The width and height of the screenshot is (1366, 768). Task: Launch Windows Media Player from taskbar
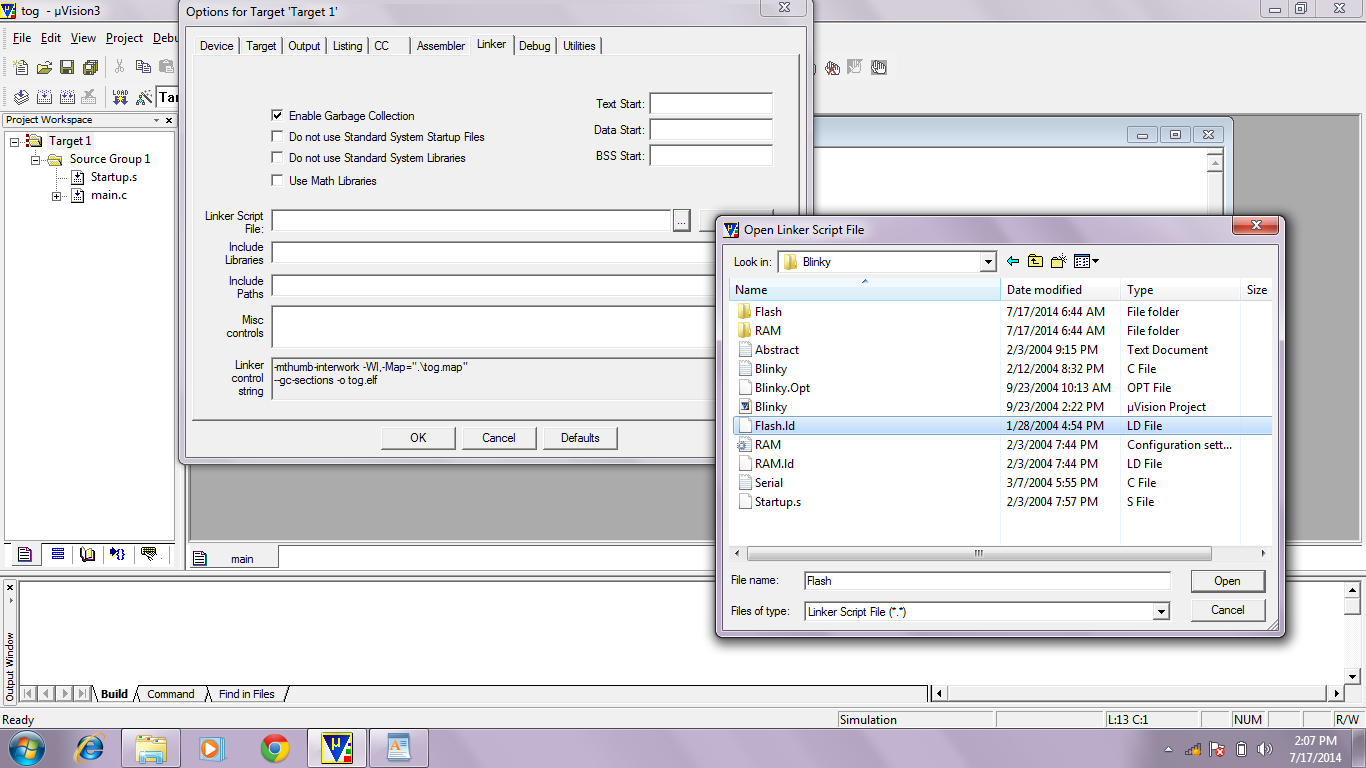212,748
